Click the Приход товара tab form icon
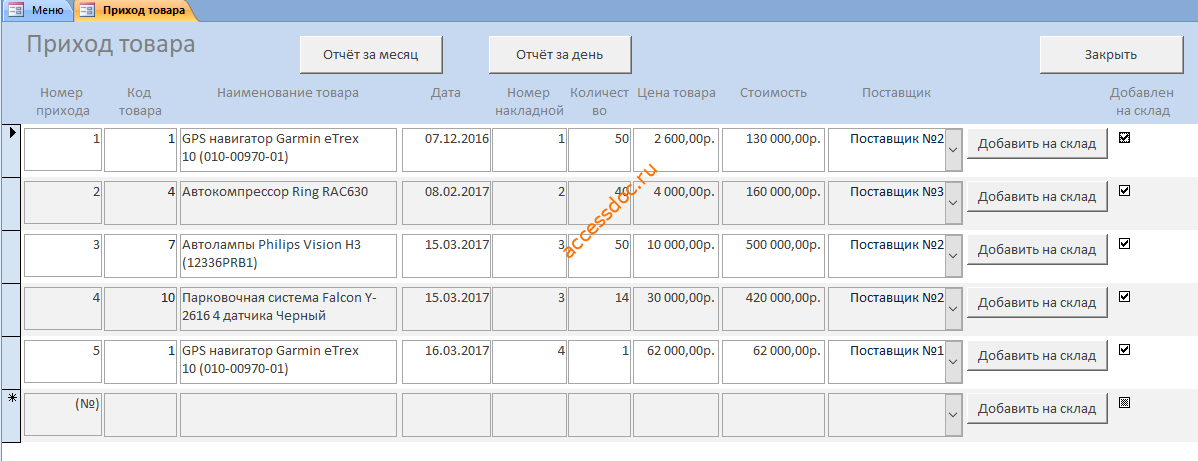Viewport: 1198px width, 461px height. coord(88,11)
